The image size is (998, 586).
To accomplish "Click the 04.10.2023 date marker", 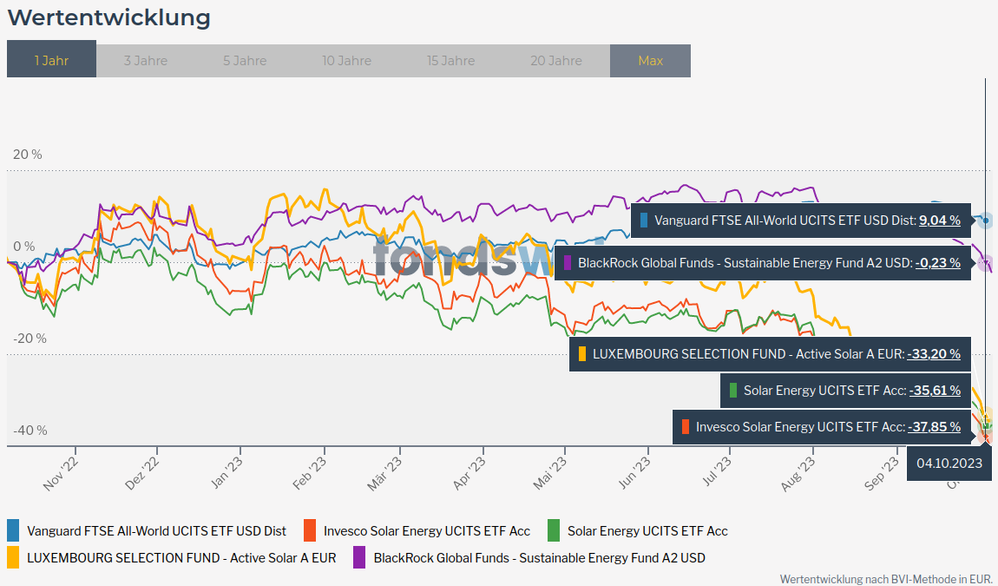I will tap(949, 463).
